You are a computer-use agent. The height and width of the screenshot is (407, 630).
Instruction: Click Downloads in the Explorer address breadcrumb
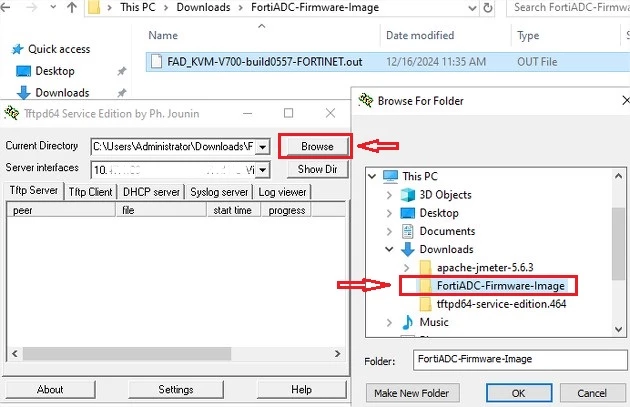[x=203, y=7]
